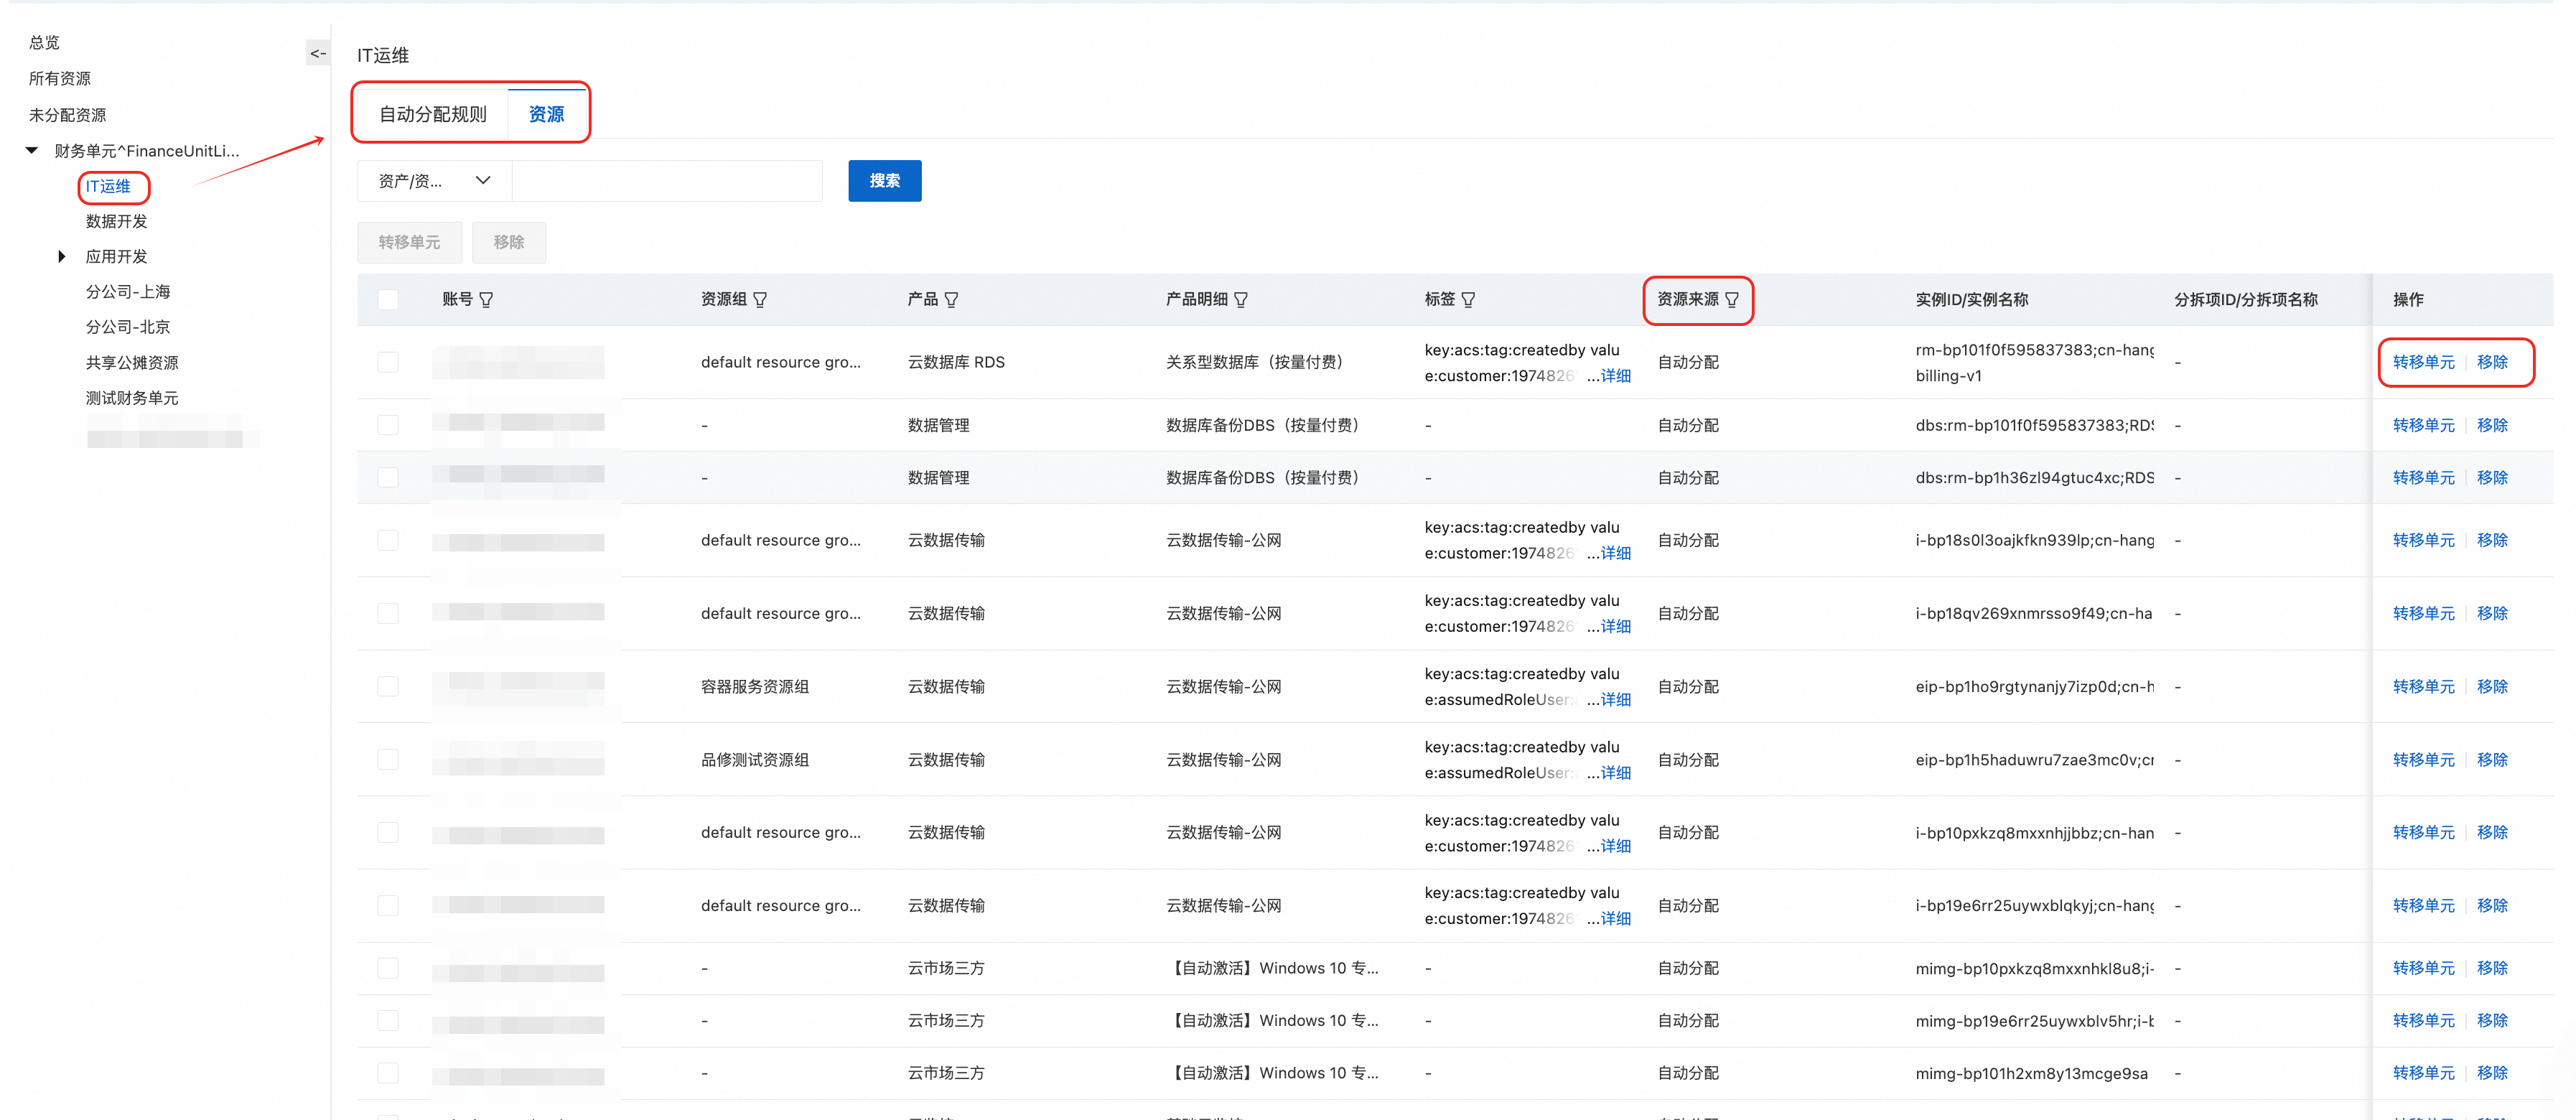Click 详细 link in first row's tag cell

coord(1615,376)
